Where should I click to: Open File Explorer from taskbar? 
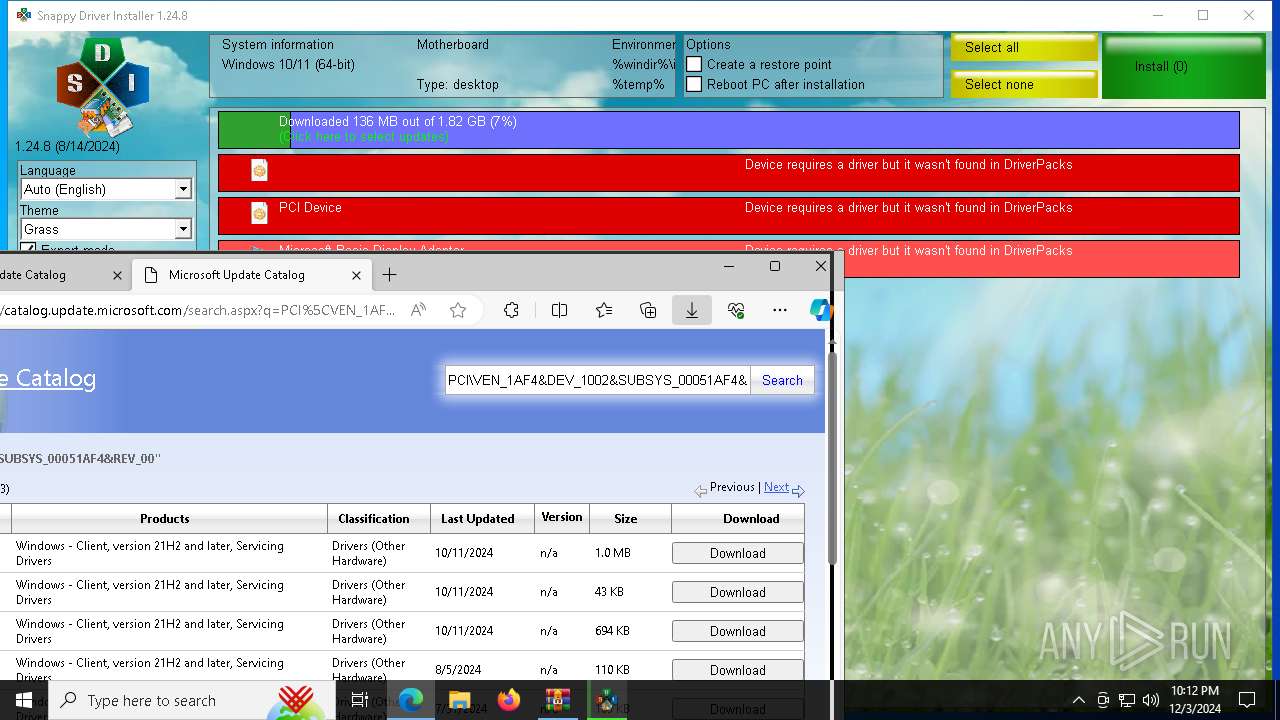(460, 700)
